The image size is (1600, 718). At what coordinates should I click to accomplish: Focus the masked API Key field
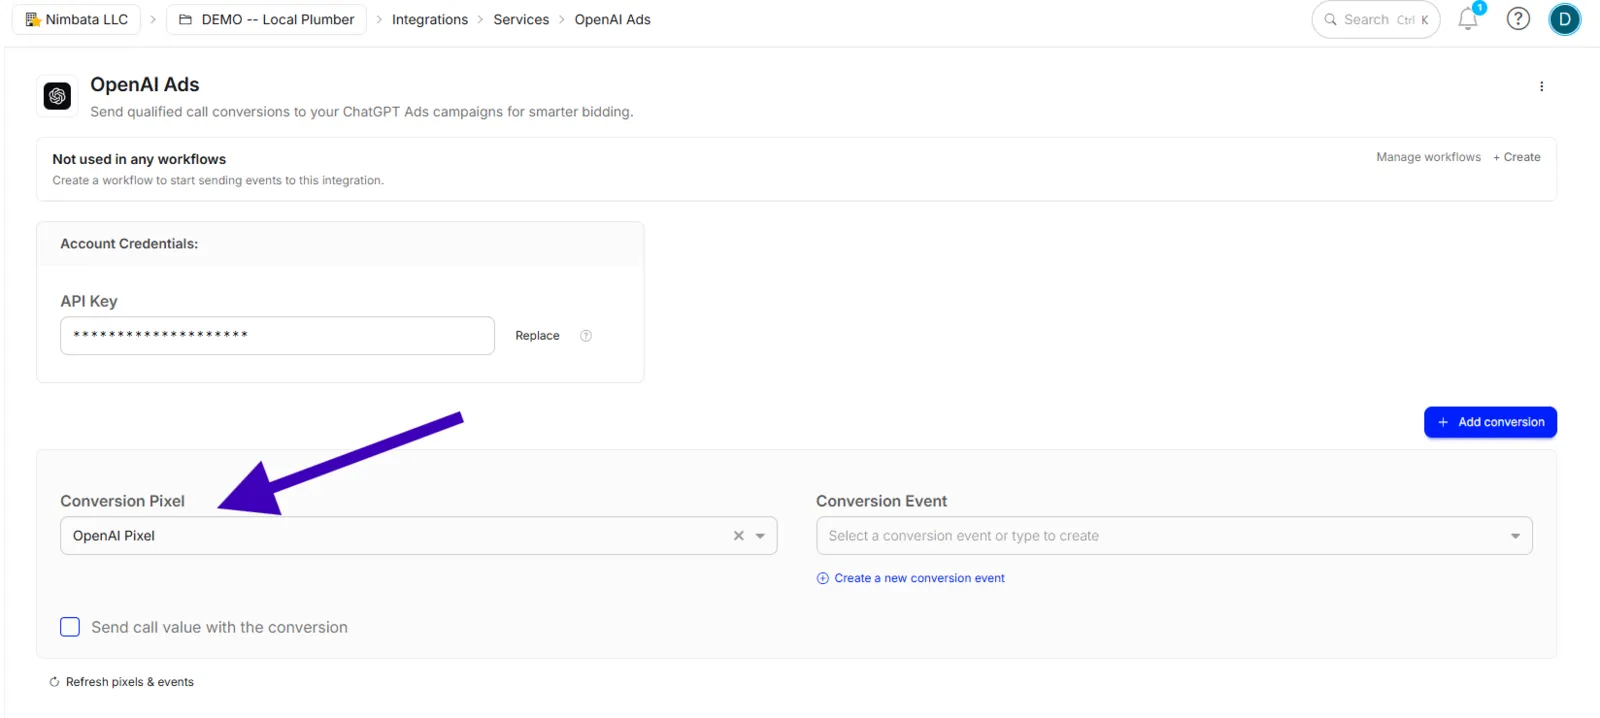(x=277, y=336)
